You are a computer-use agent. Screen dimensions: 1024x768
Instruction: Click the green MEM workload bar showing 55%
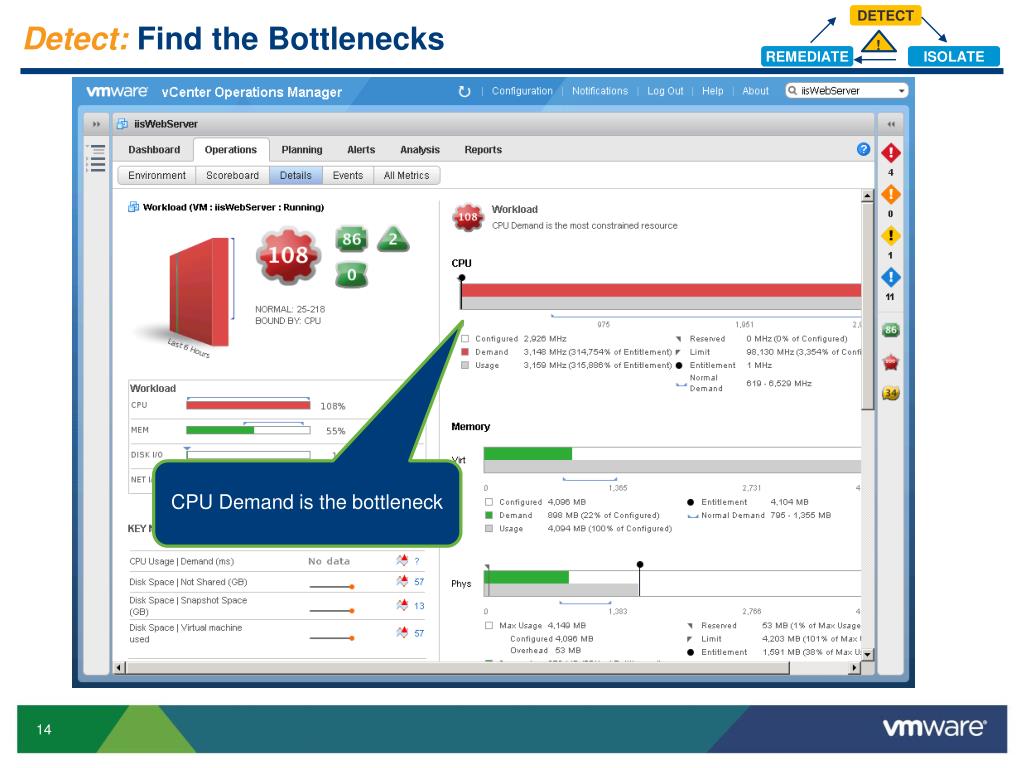[248, 430]
